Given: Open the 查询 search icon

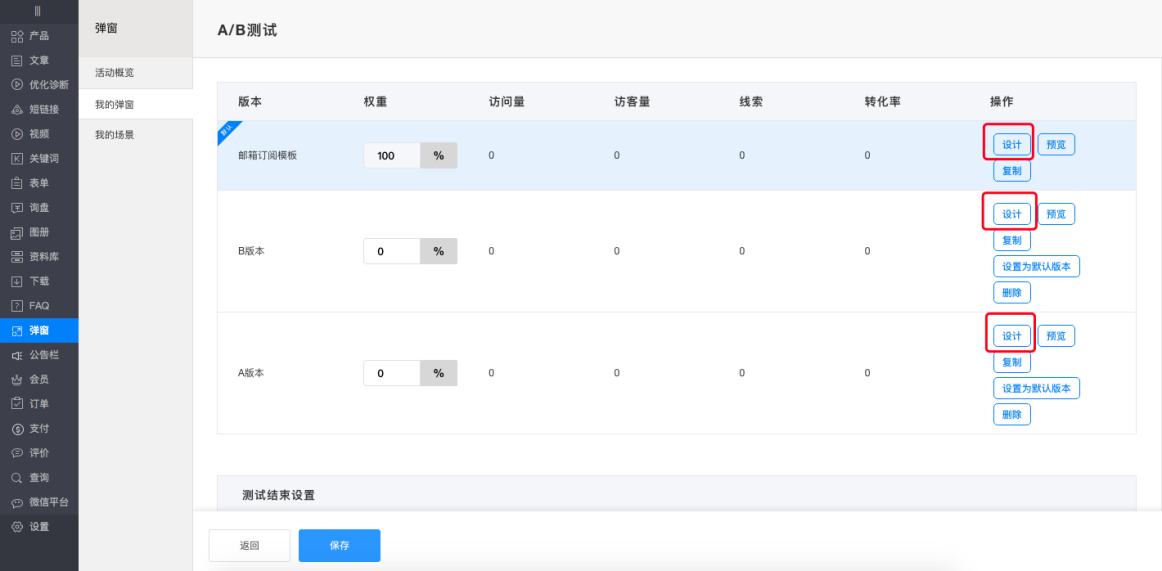Looking at the screenshot, I should tap(17, 478).
